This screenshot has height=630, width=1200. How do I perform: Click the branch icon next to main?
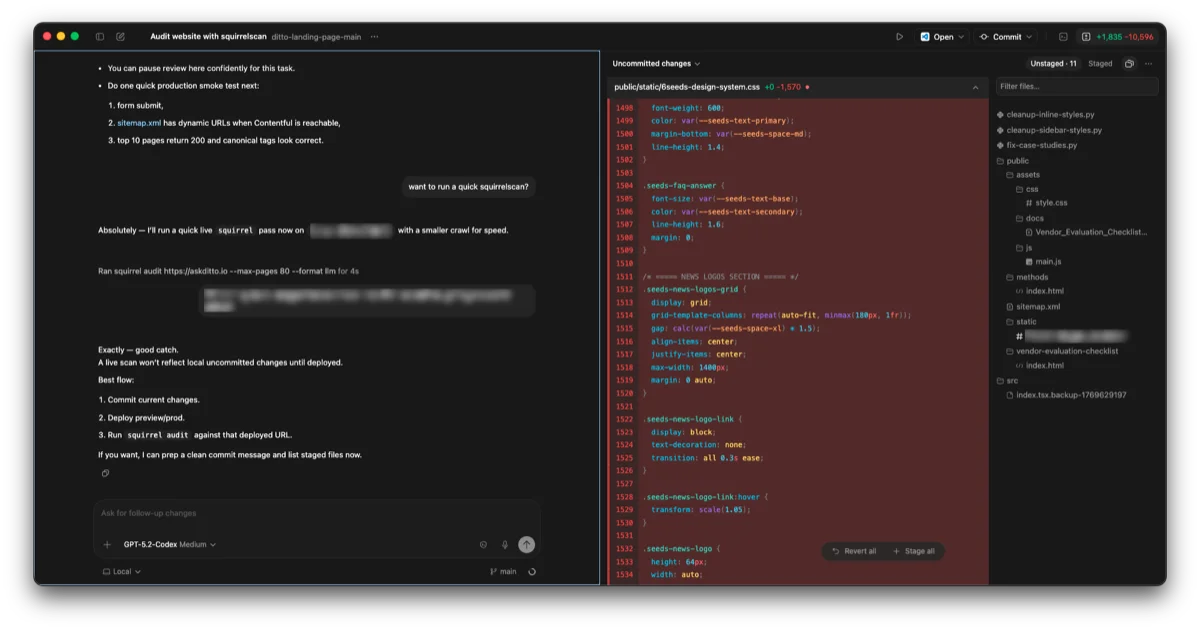(x=492, y=571)
